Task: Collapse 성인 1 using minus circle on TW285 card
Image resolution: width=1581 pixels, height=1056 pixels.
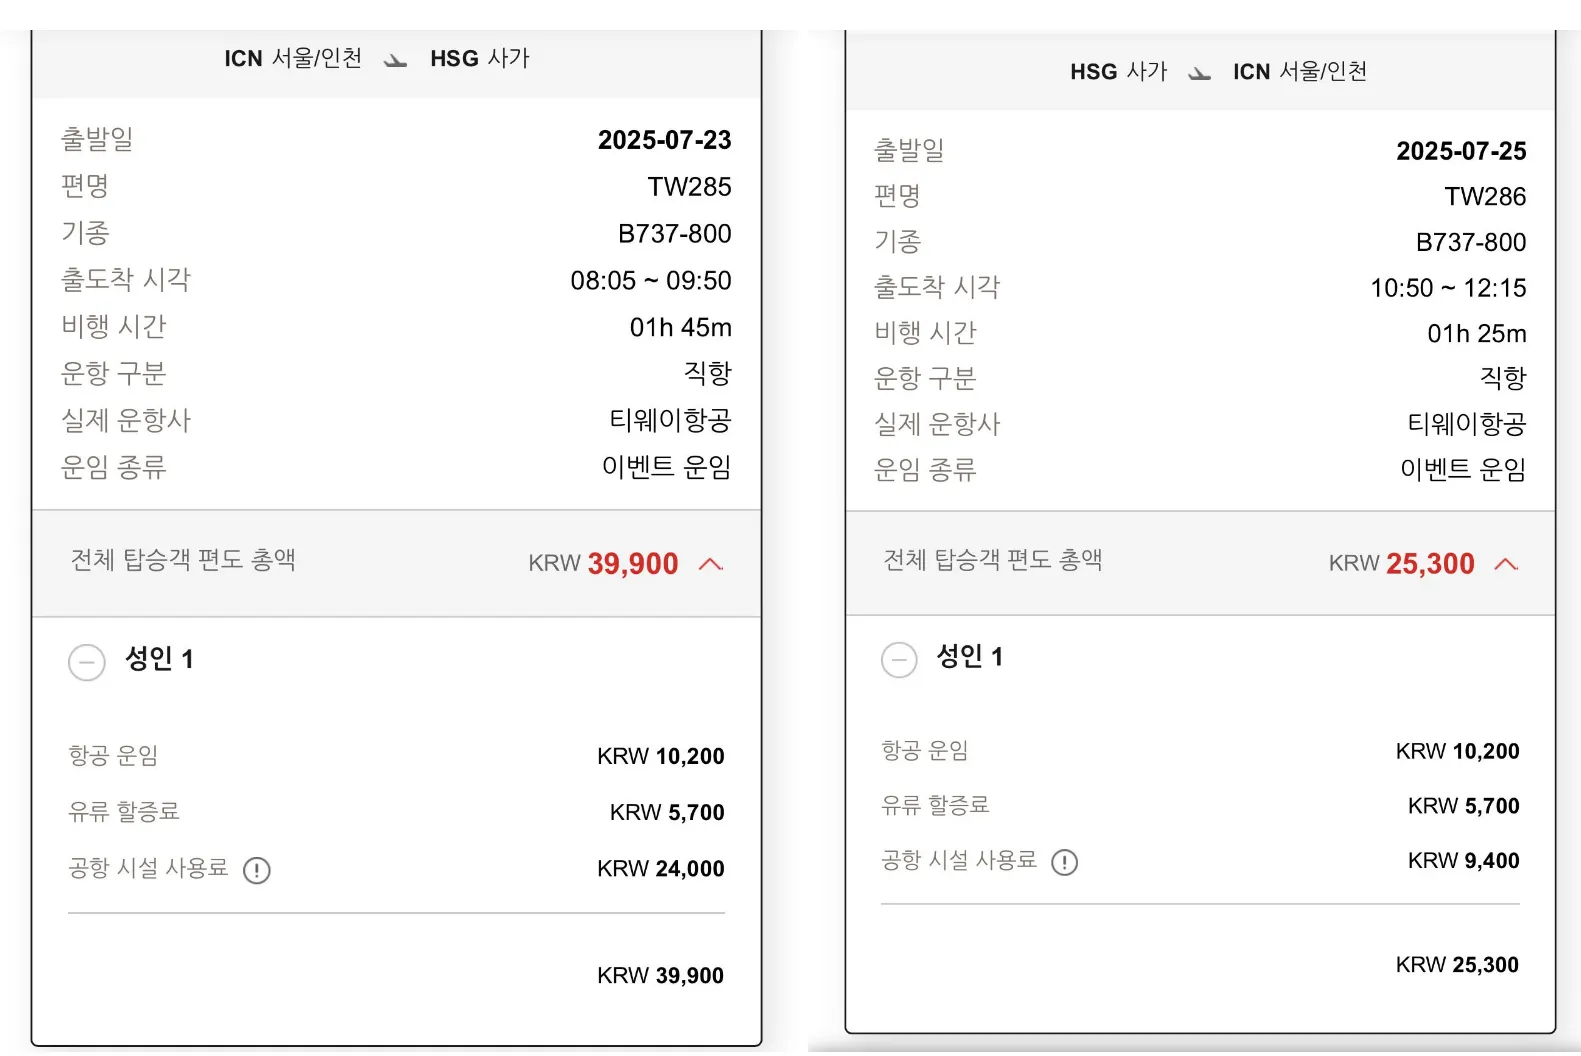Action: 87,662
